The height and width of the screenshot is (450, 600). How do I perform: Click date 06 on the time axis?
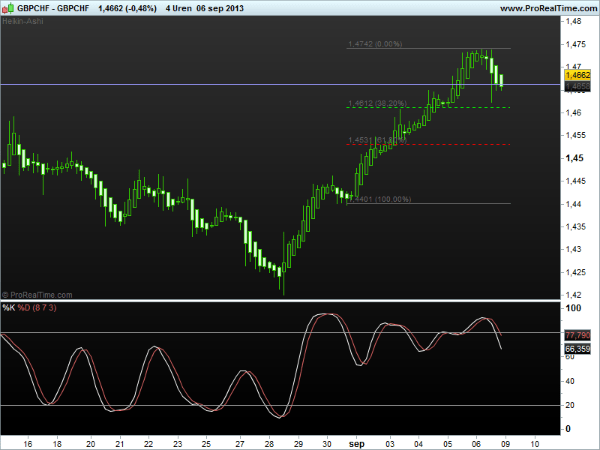(x=476, y=444)
